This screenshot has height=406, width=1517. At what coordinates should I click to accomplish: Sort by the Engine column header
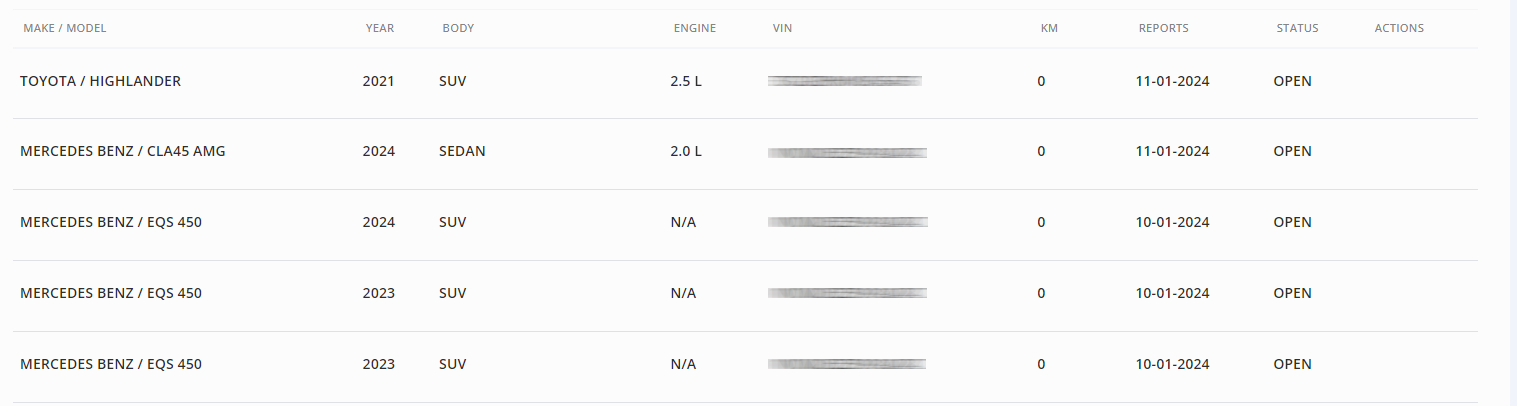coord(695,28)
